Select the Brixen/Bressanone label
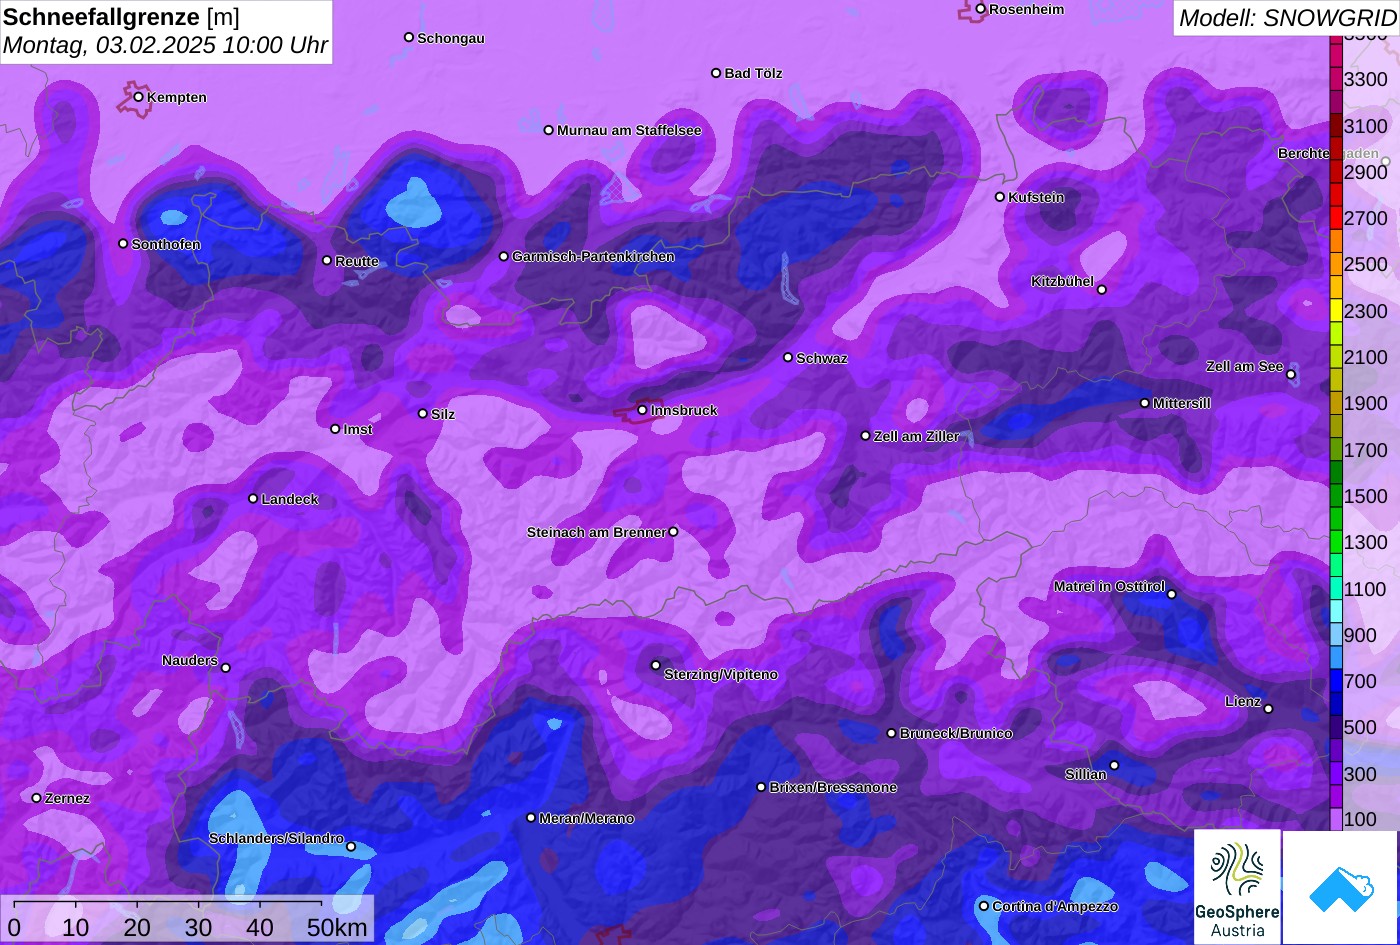The width and height of the screenshot is (1400, 945). tap(833, 788)
